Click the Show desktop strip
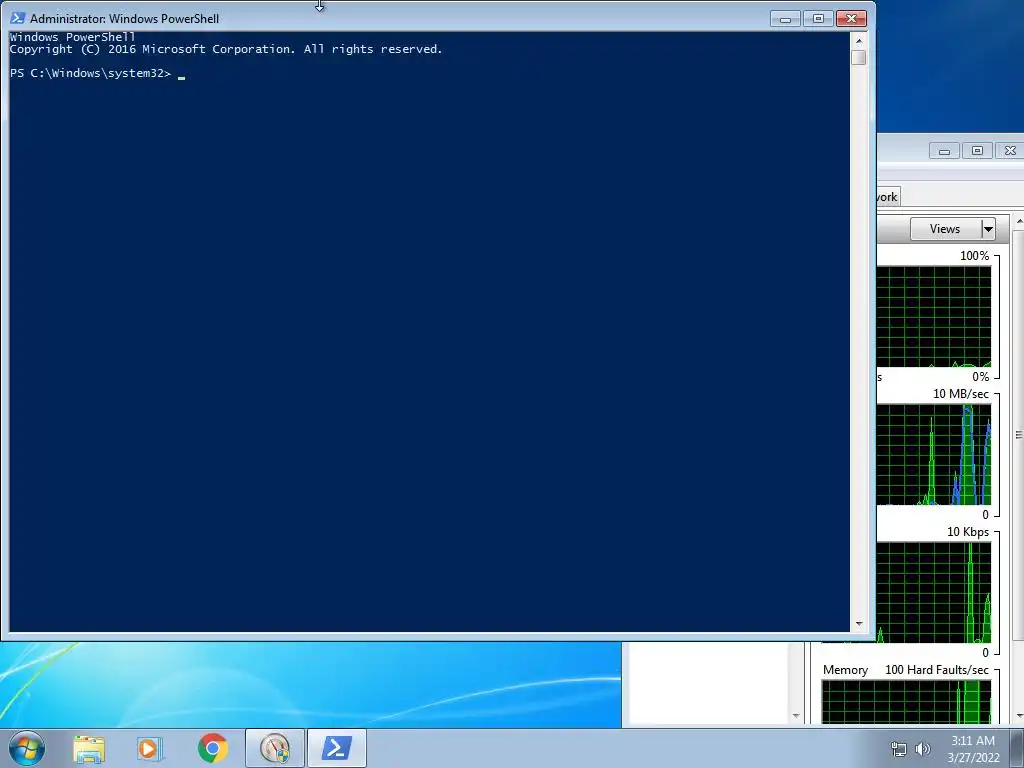Screen dimensions: 1024x768 point(1017,748)
